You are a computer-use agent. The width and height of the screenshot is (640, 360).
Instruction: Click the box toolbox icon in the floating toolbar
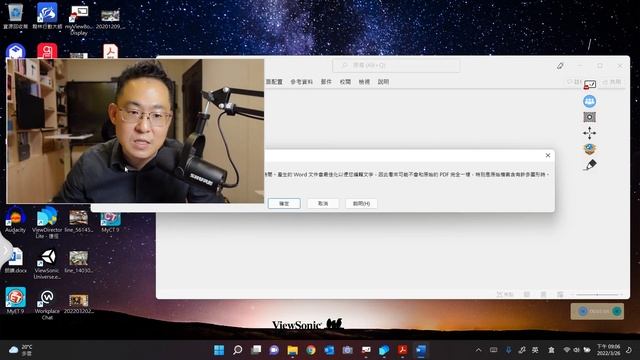pyautogui.click(x=589, y=149)
